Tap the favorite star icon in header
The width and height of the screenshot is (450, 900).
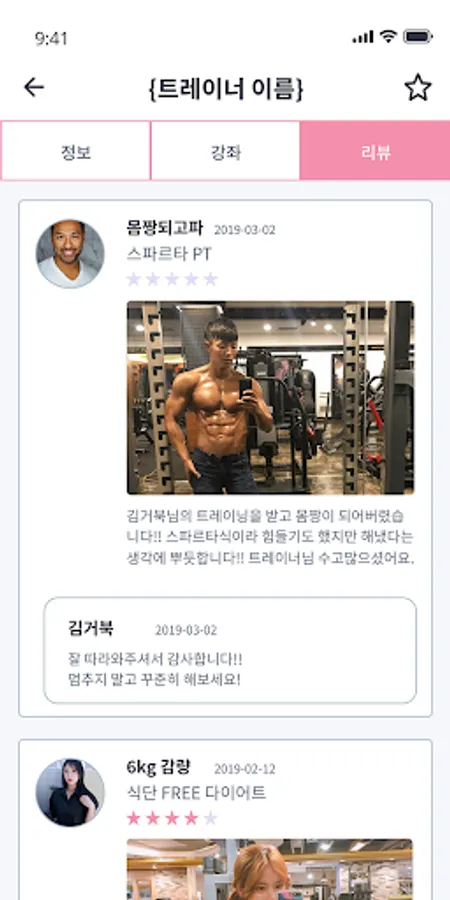pos(417,88)
